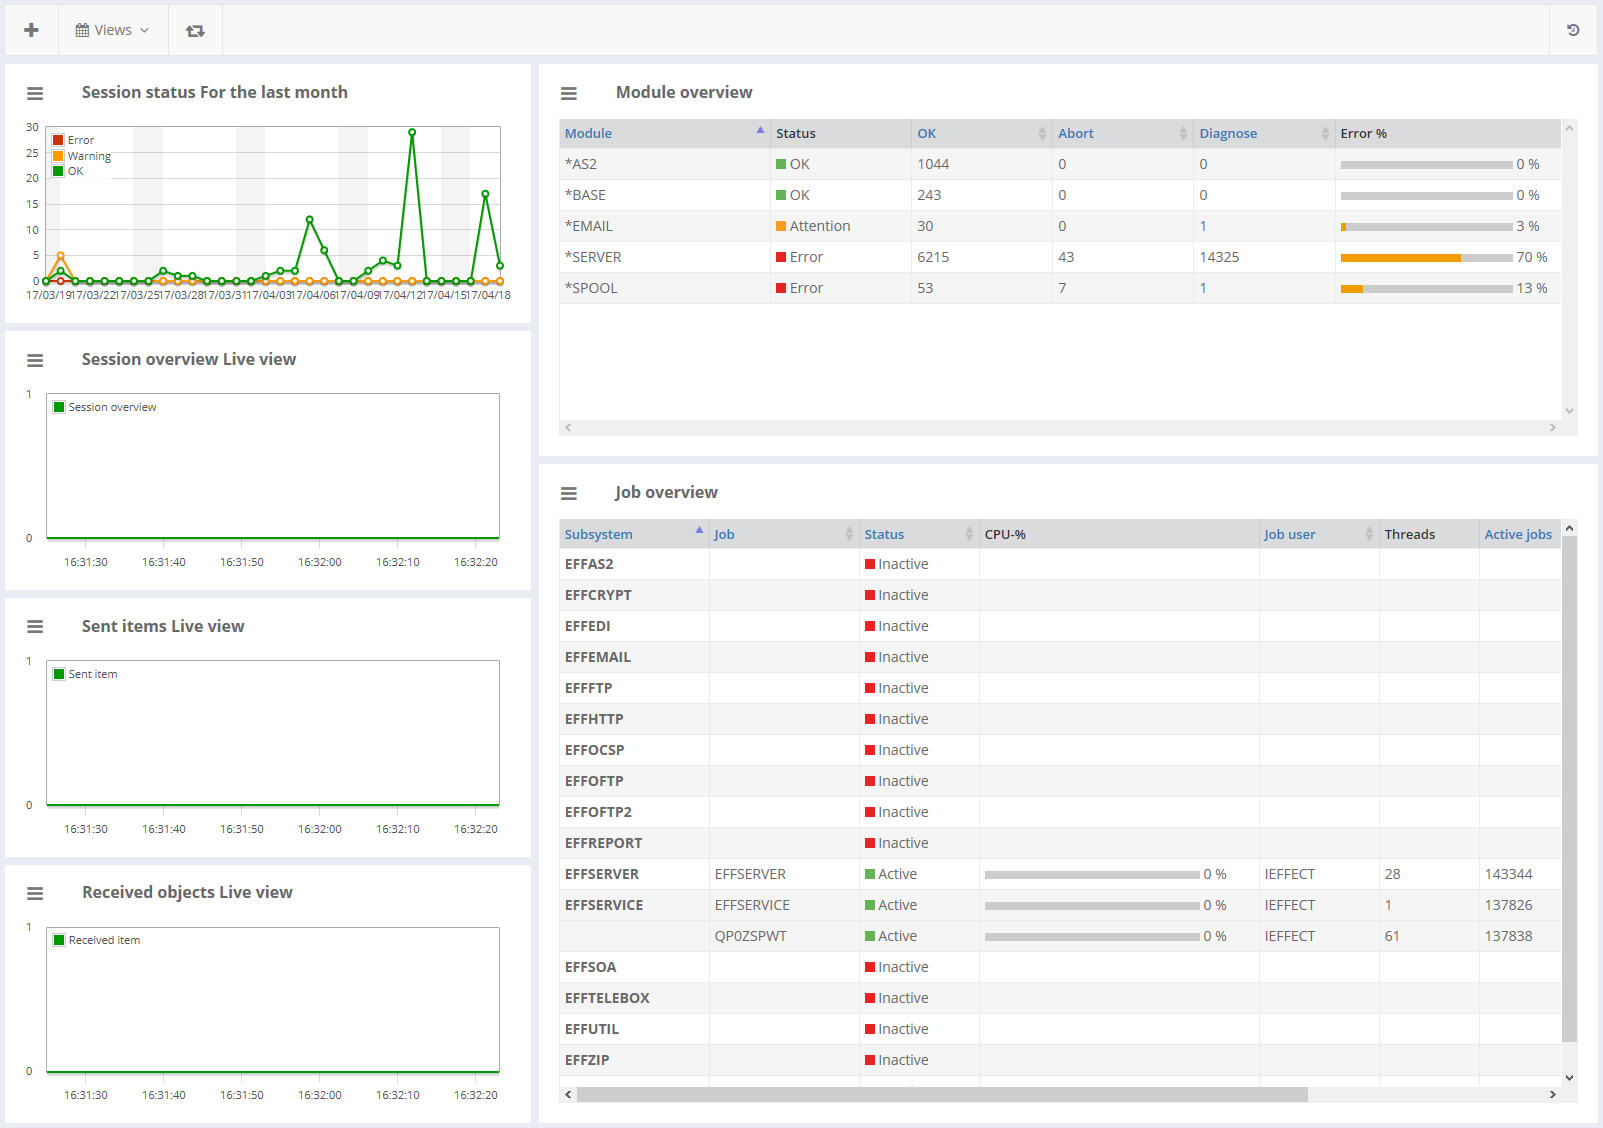1603x1128 pixels.
Task: Open the Received objects panel hamburger menu
Action: (35, 893)
